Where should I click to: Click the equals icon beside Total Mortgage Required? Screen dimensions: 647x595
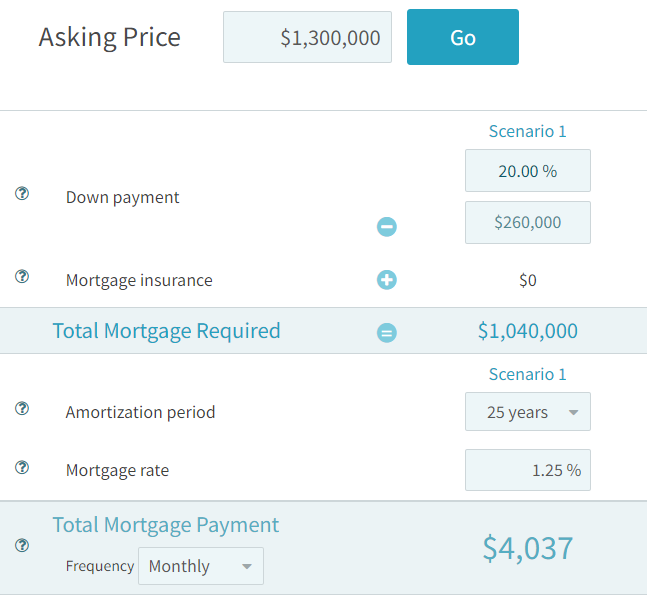387,333
